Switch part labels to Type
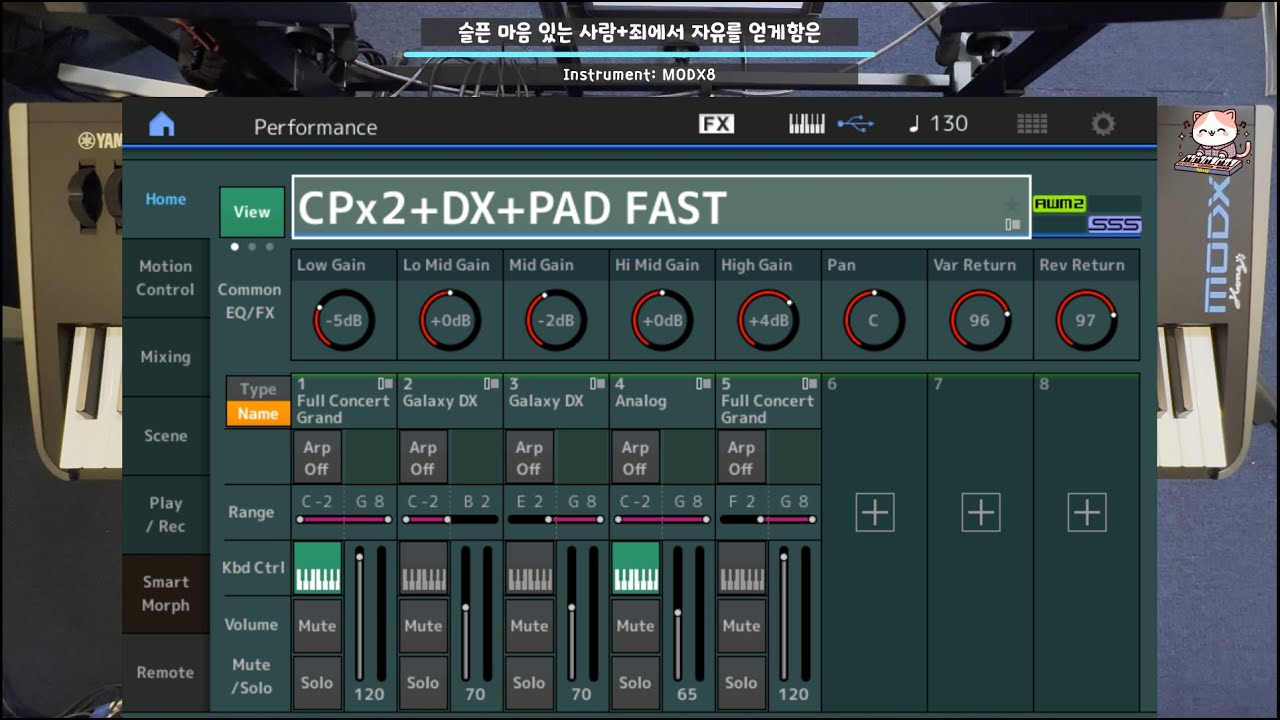1280x720 pixels. 258,389
